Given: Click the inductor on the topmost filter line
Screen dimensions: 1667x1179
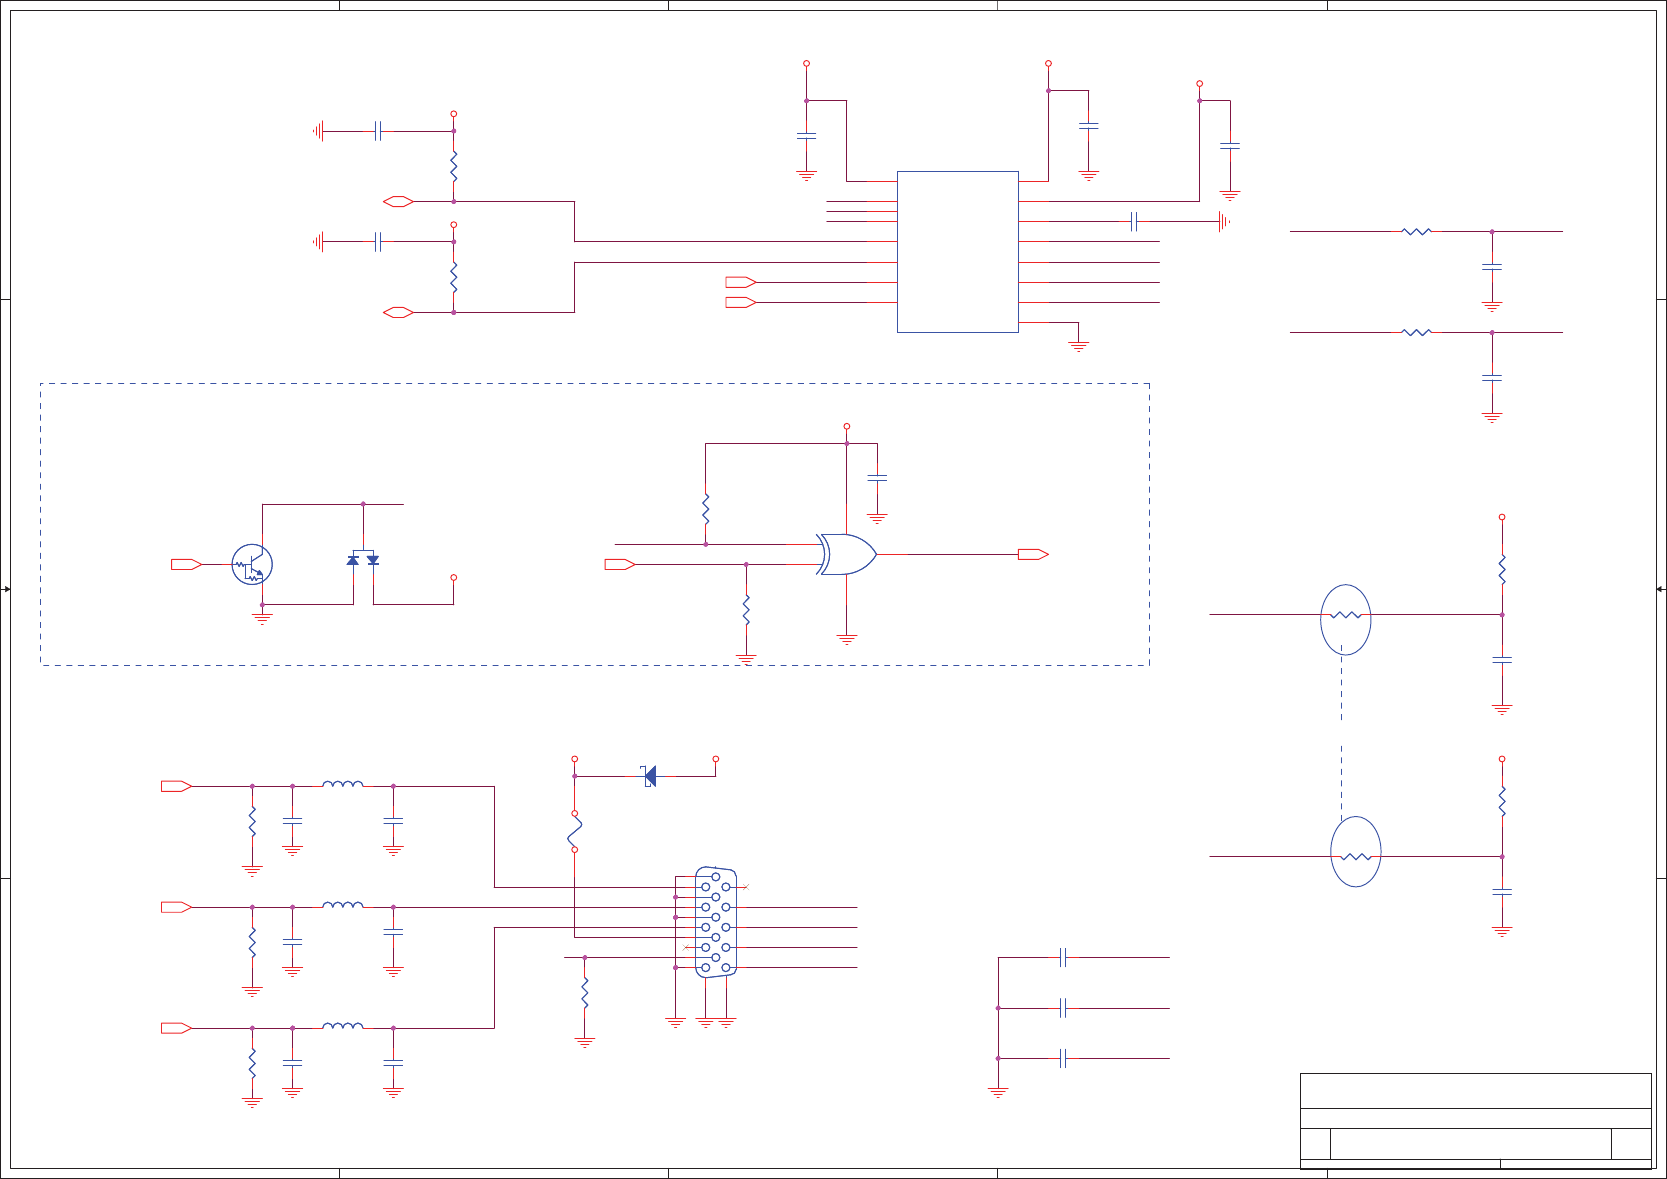Looking at the screenshot, I should tap(343, 785).
